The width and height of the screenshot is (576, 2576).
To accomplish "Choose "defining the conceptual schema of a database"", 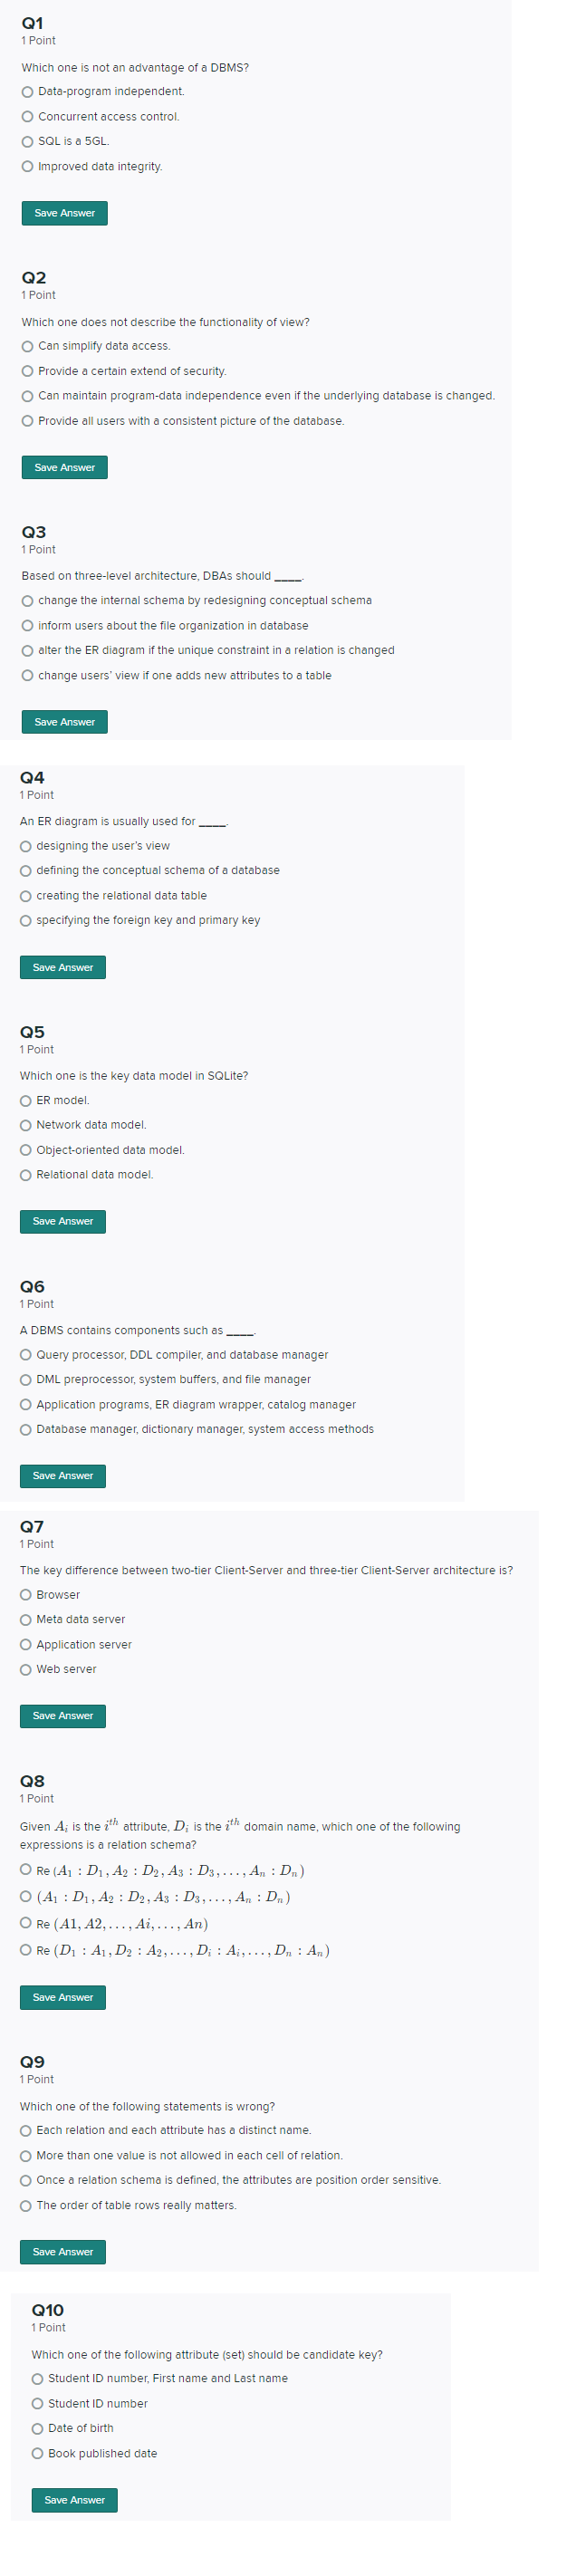I will [x=26, y=870].
